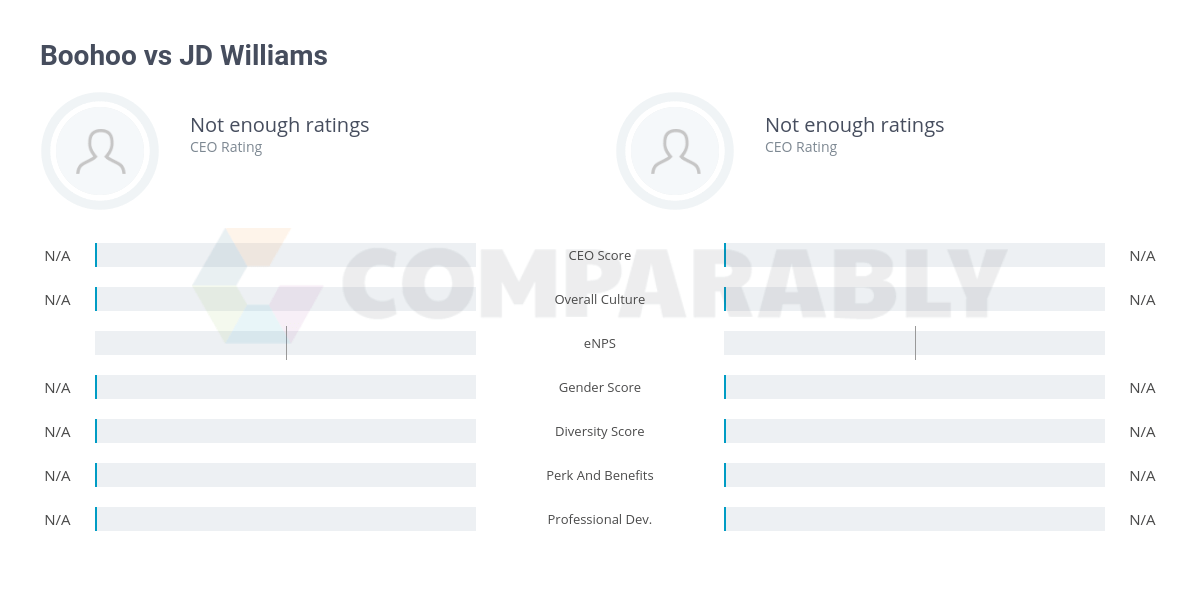1200x600 pixels.
Task: Click JD Williams' eNPS bar marker
Action: [x=915, y=343]
